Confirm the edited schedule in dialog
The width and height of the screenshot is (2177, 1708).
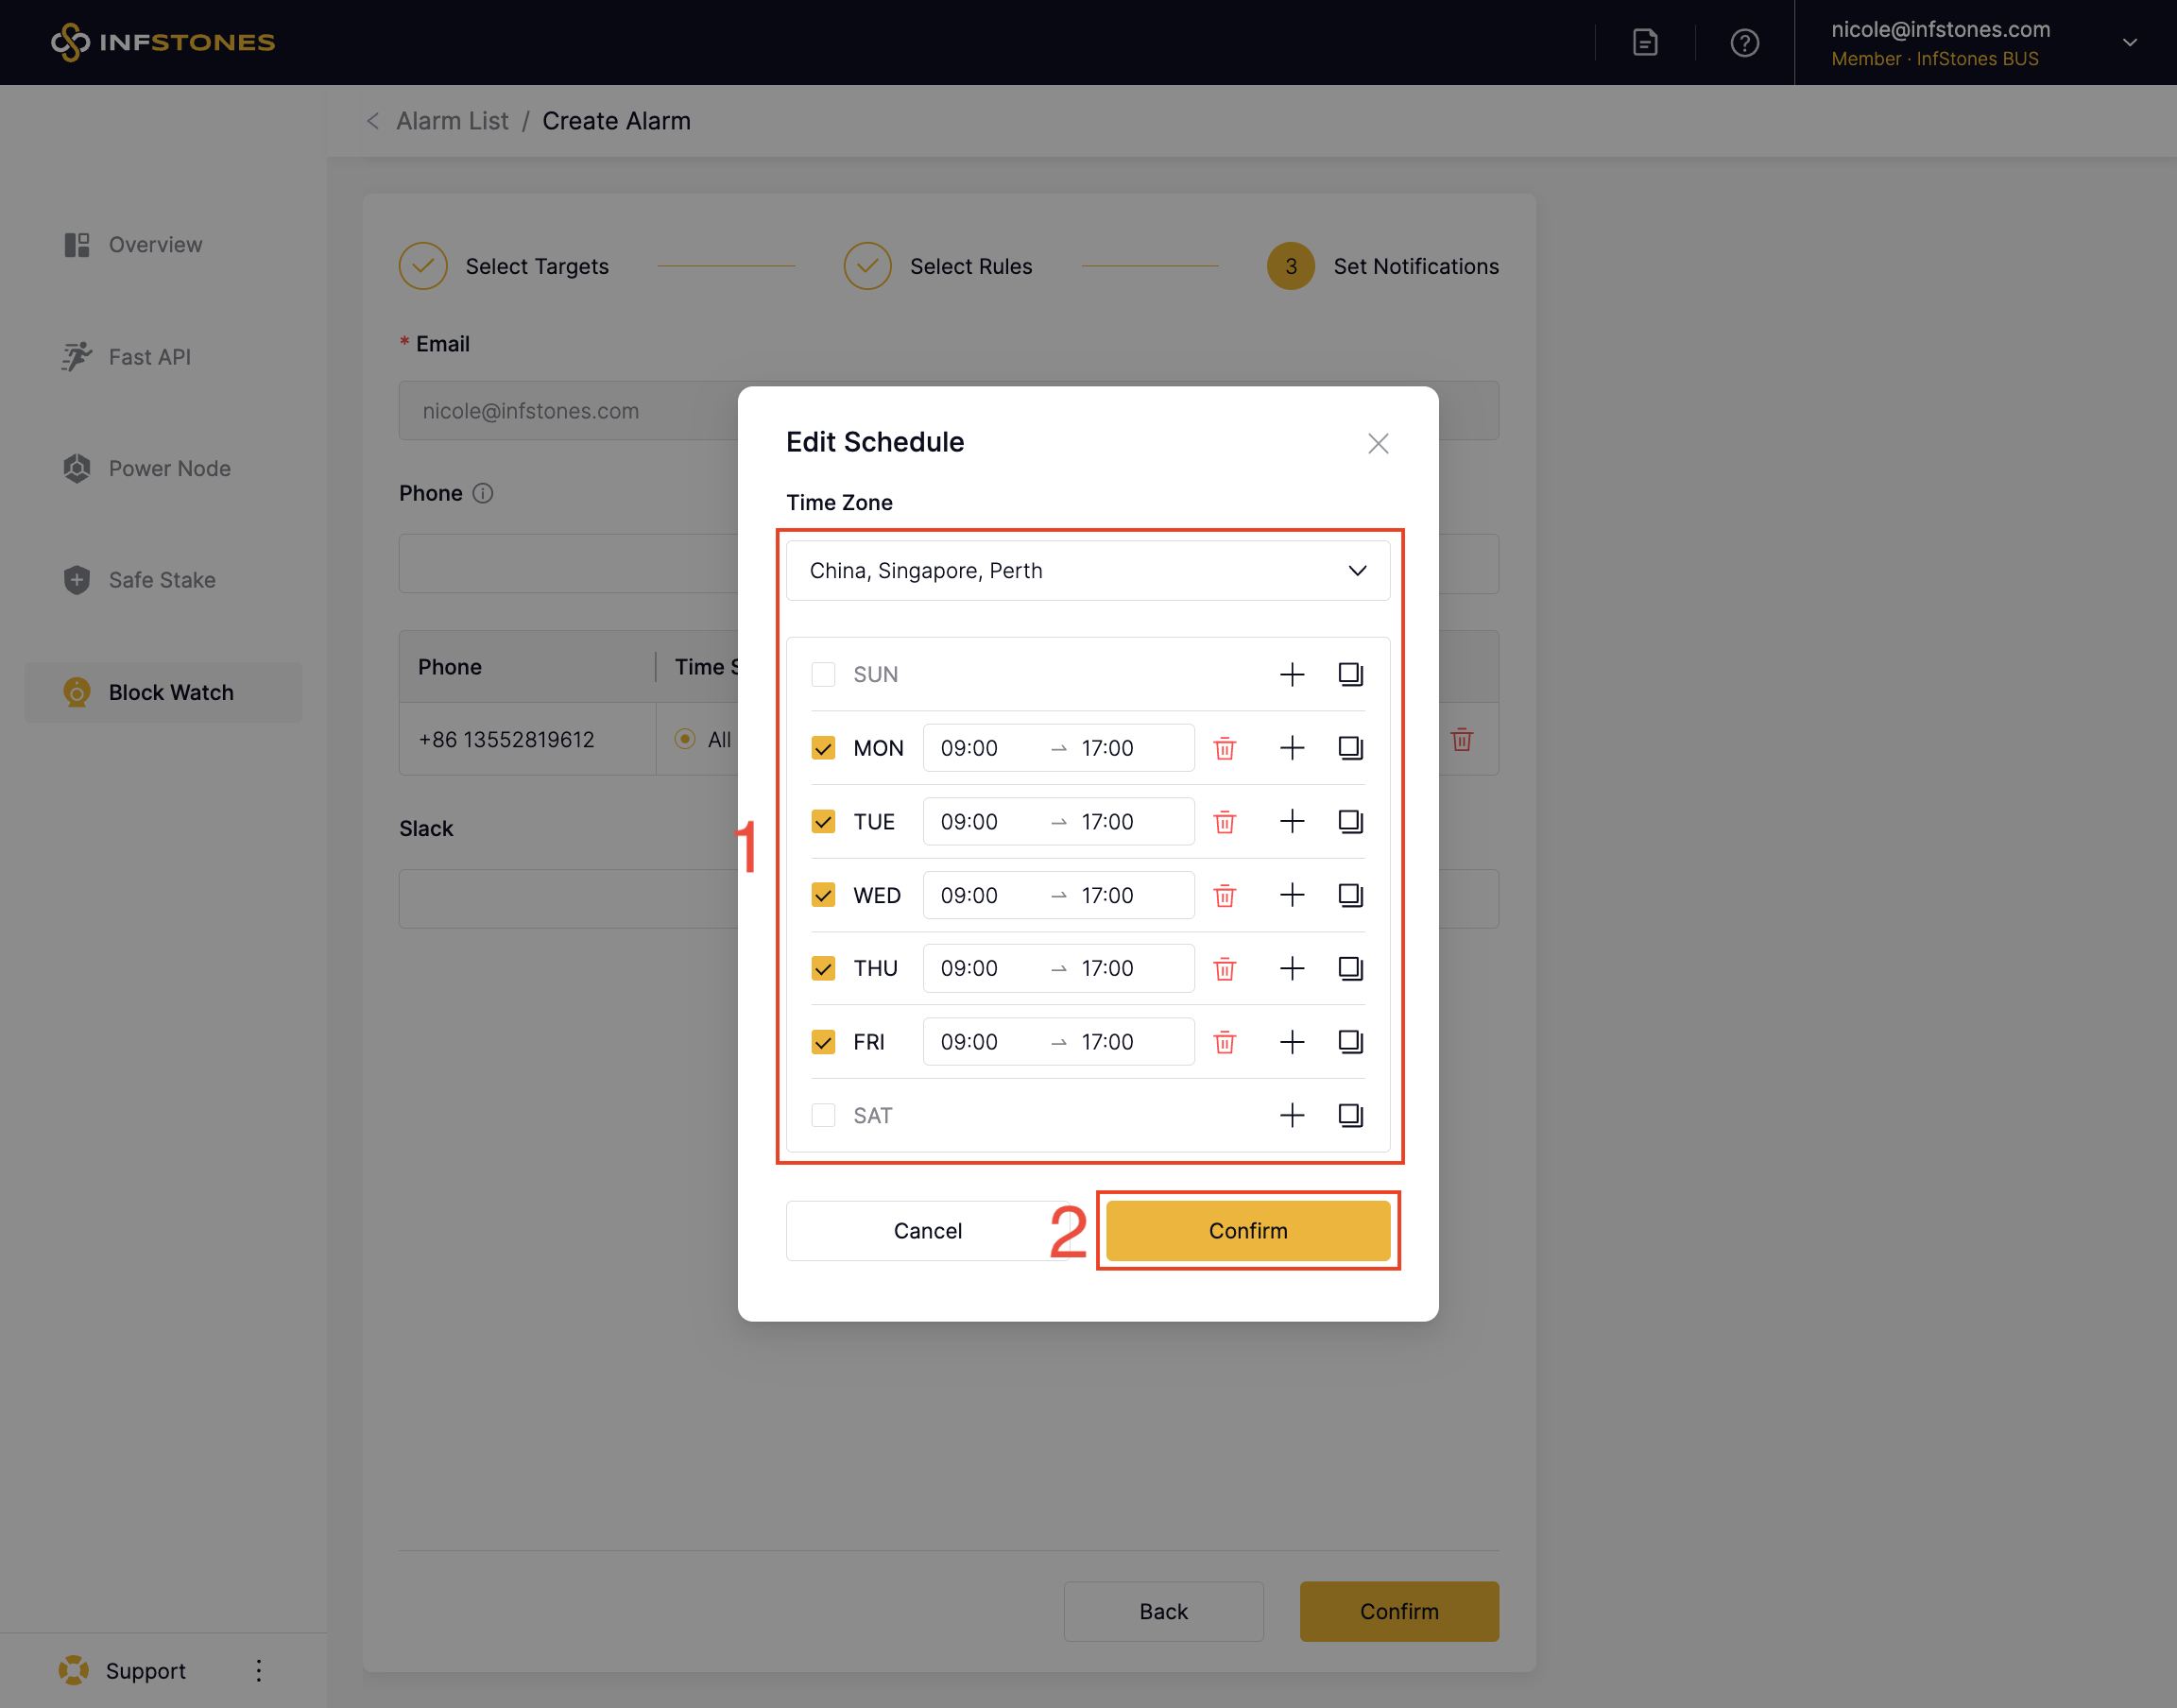(1247, 1231)
